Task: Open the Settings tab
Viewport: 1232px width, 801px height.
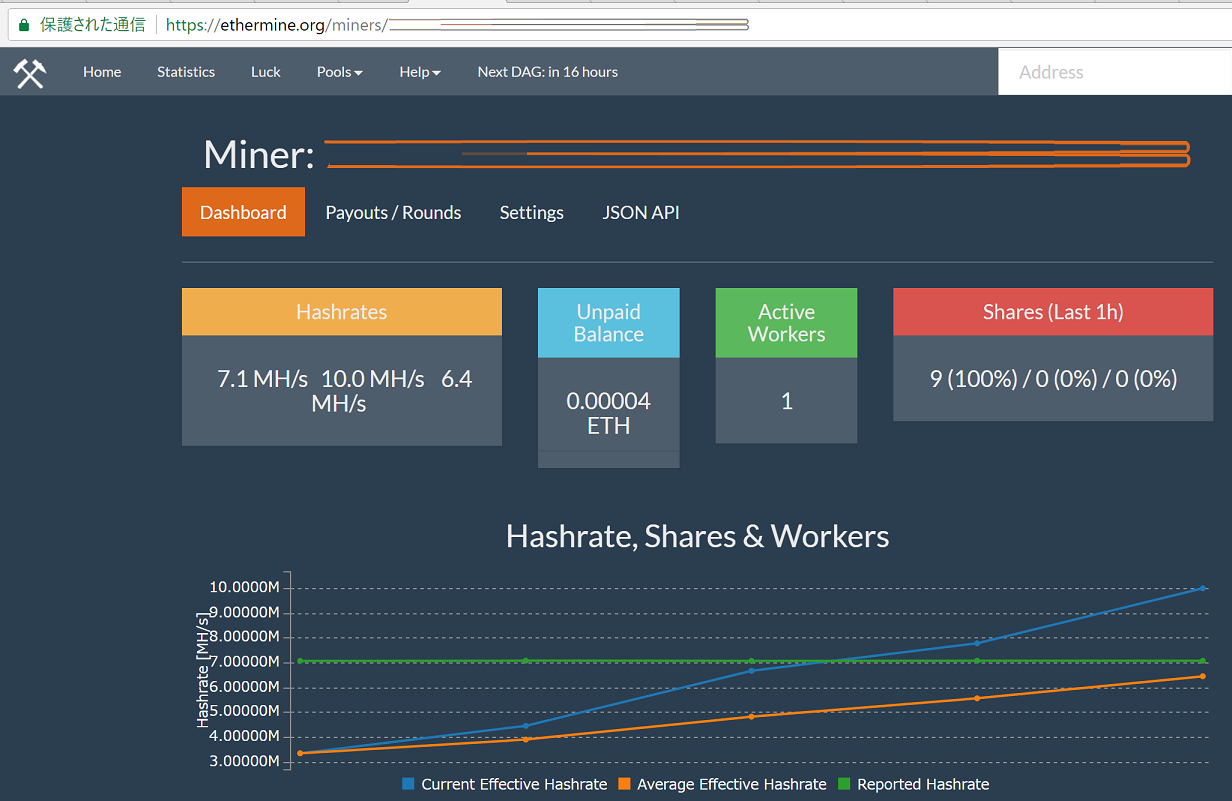Action: click(531, 212)
